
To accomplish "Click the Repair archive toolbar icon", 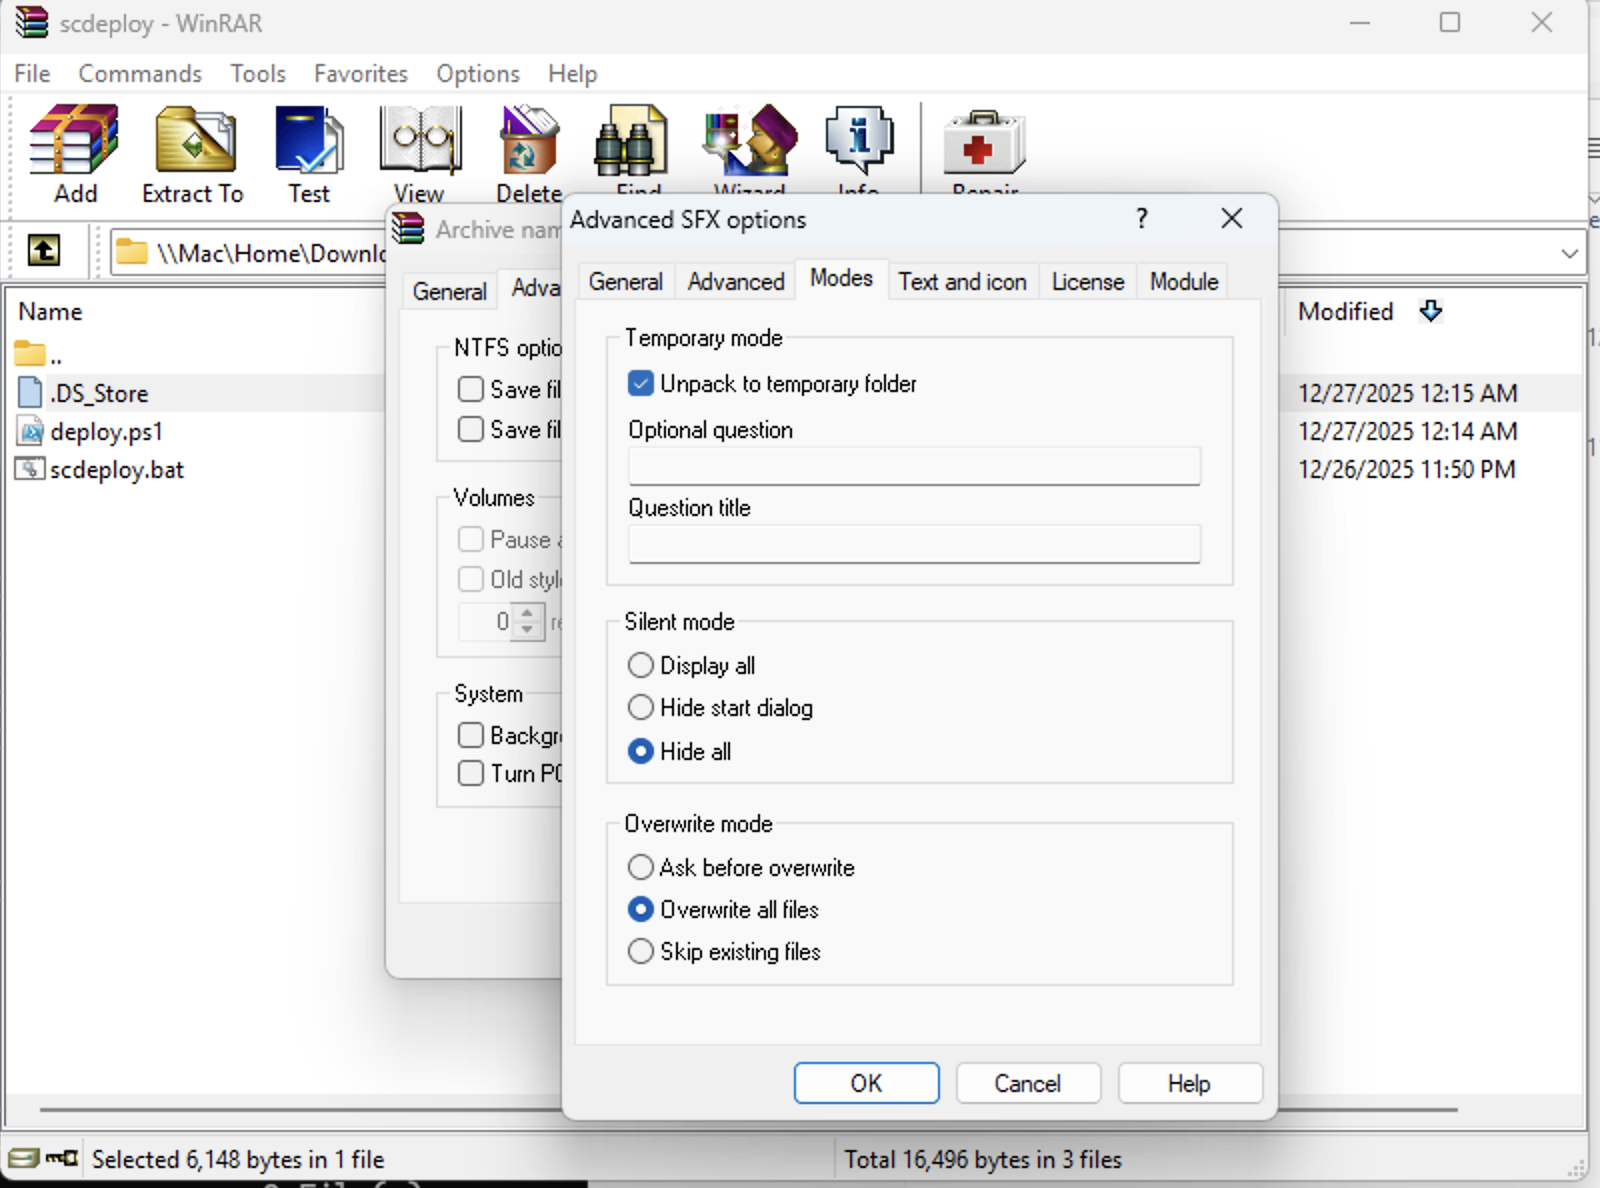I will [x=984, y=143].
